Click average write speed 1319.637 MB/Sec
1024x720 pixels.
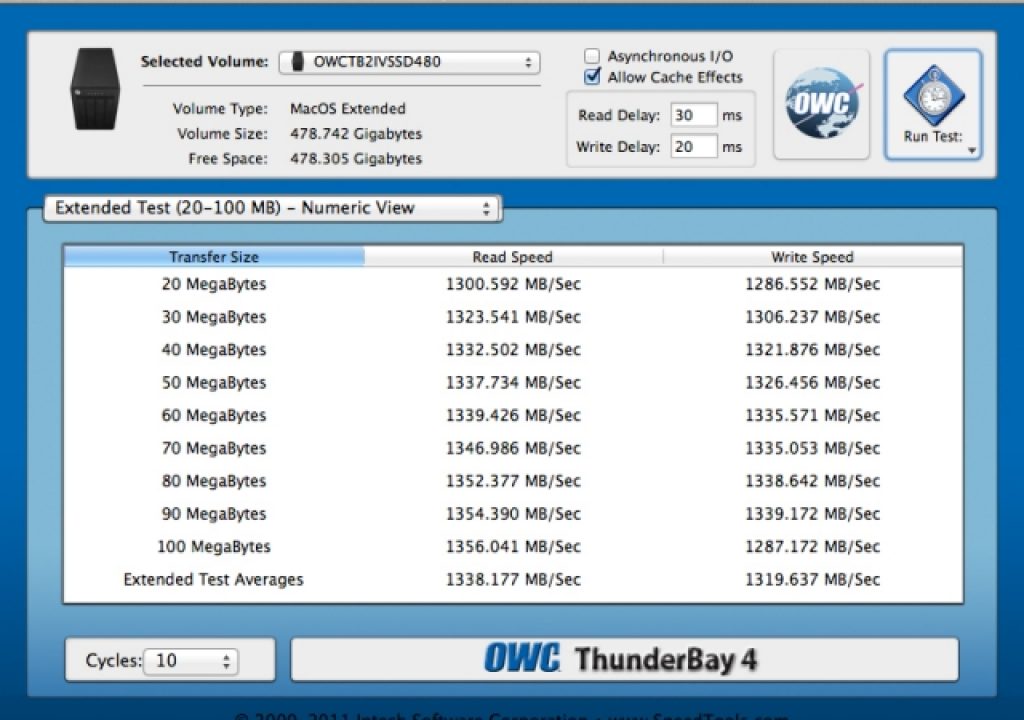click(812, 580)
